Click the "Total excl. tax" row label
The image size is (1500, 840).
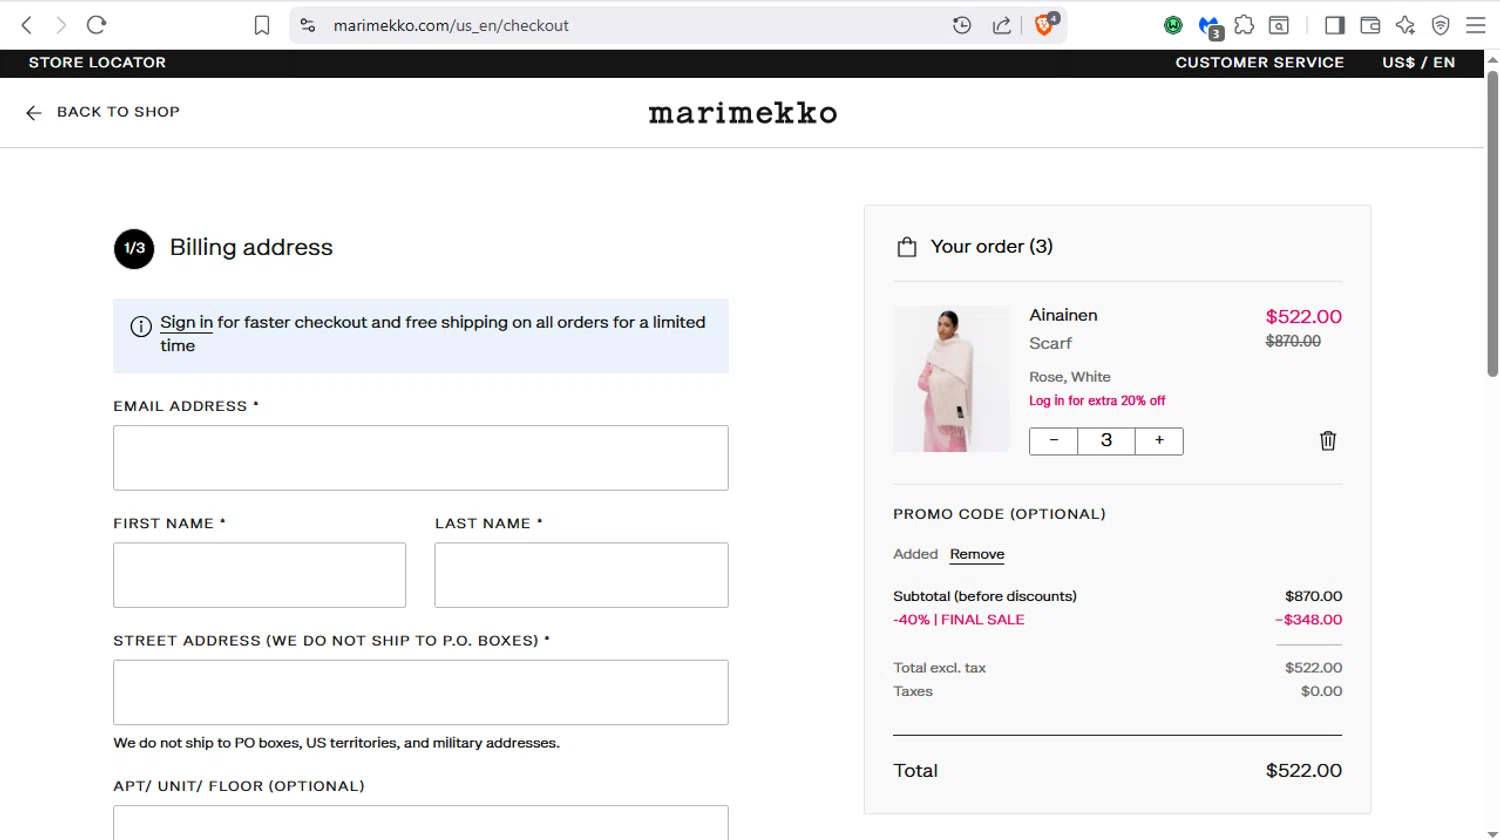coord(939,668)
